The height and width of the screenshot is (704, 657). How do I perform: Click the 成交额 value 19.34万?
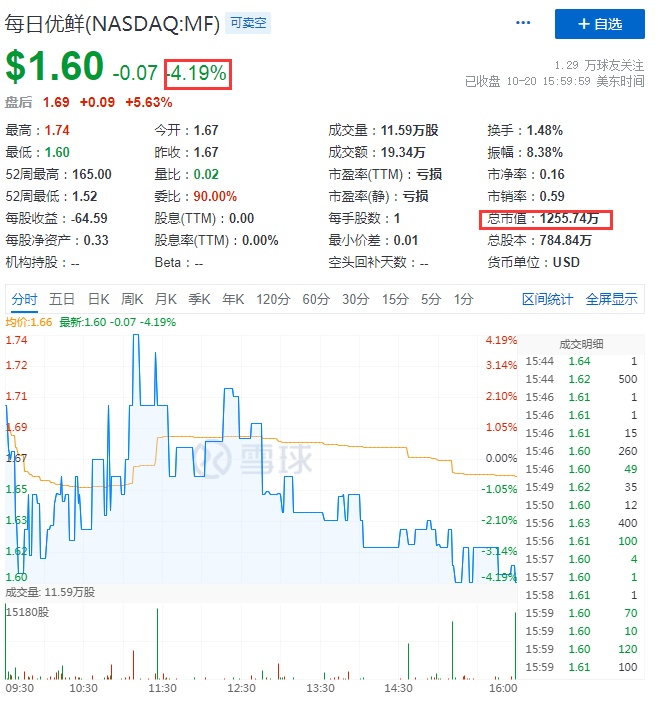click(403, 153)
